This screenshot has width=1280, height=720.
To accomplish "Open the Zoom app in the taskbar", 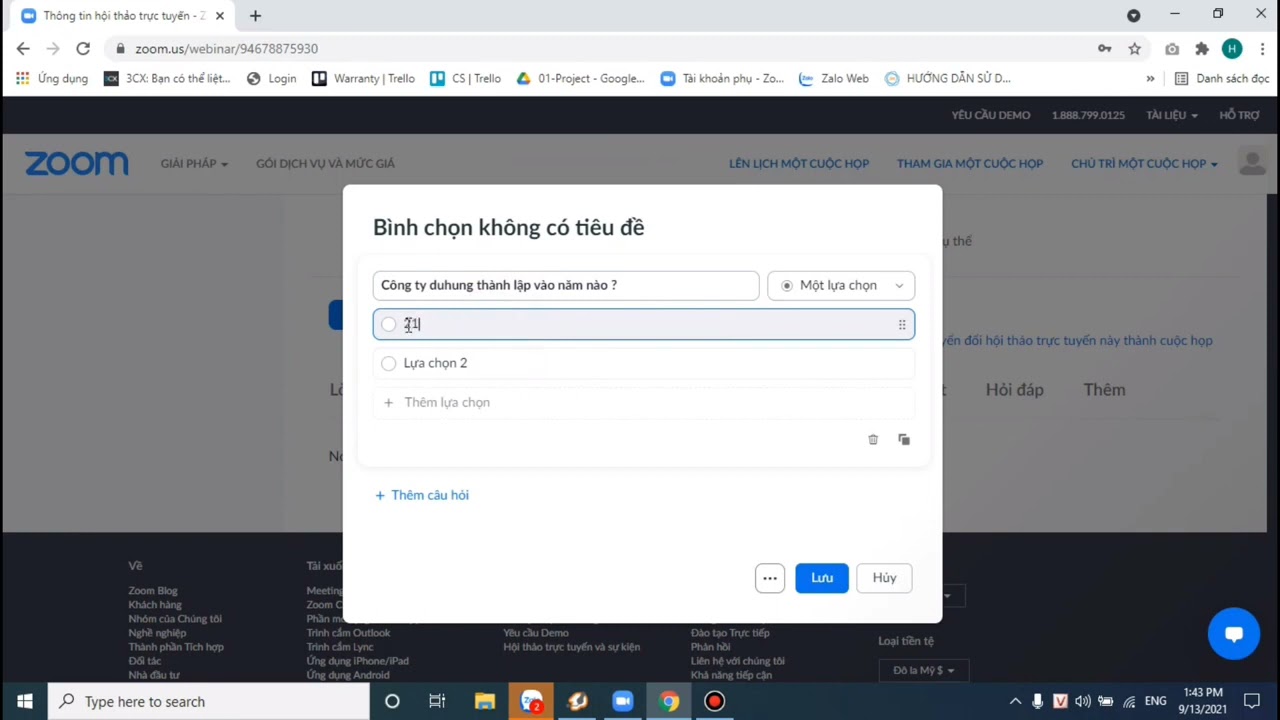I will click(x=623, y=701).
